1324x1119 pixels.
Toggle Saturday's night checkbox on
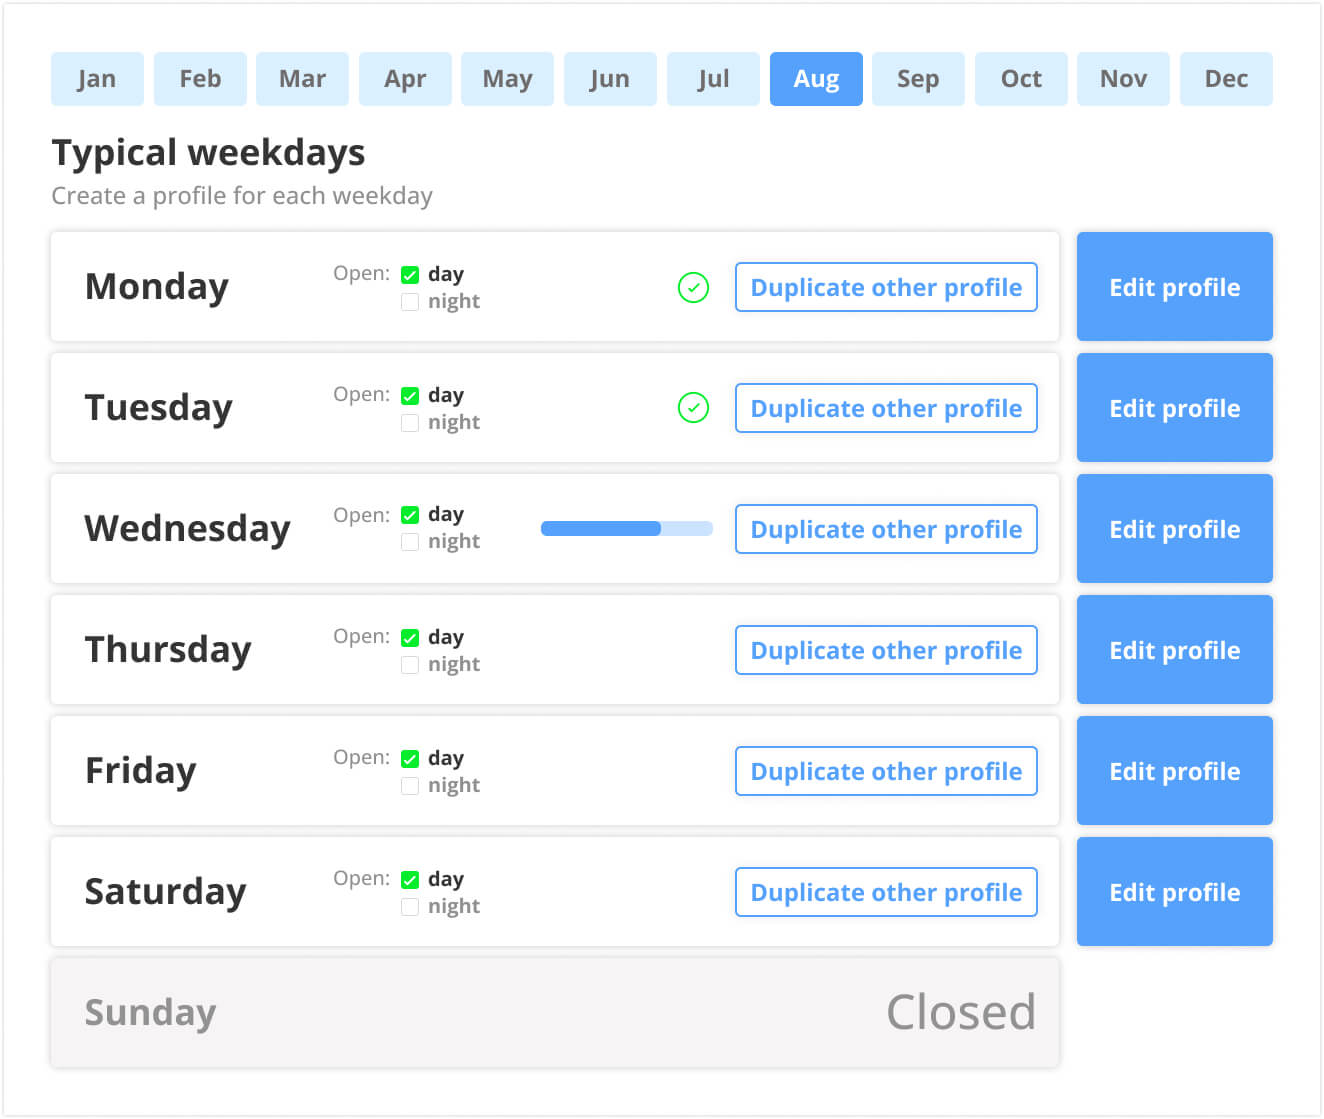(x=410, y=906)
